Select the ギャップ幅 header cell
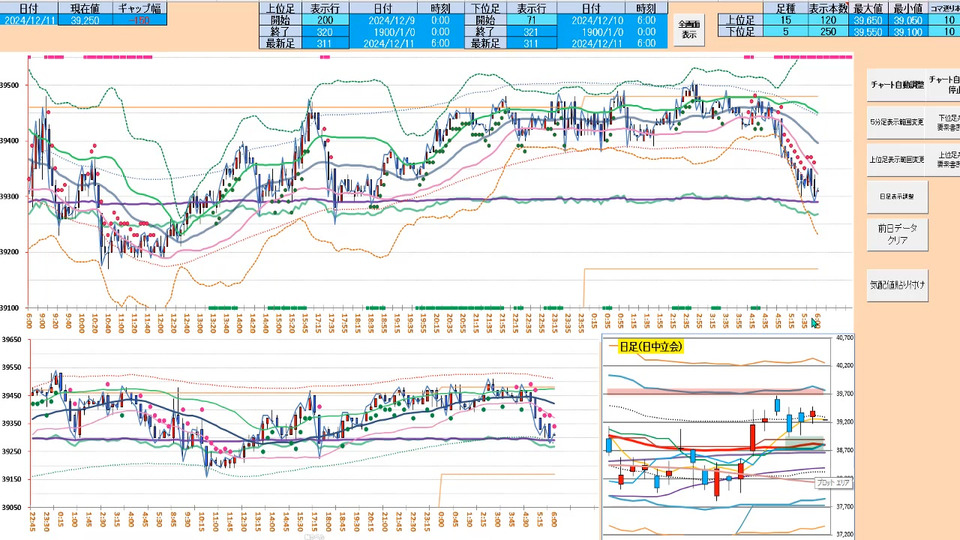The width and height of the screenshot is (960, 540). 140,9
